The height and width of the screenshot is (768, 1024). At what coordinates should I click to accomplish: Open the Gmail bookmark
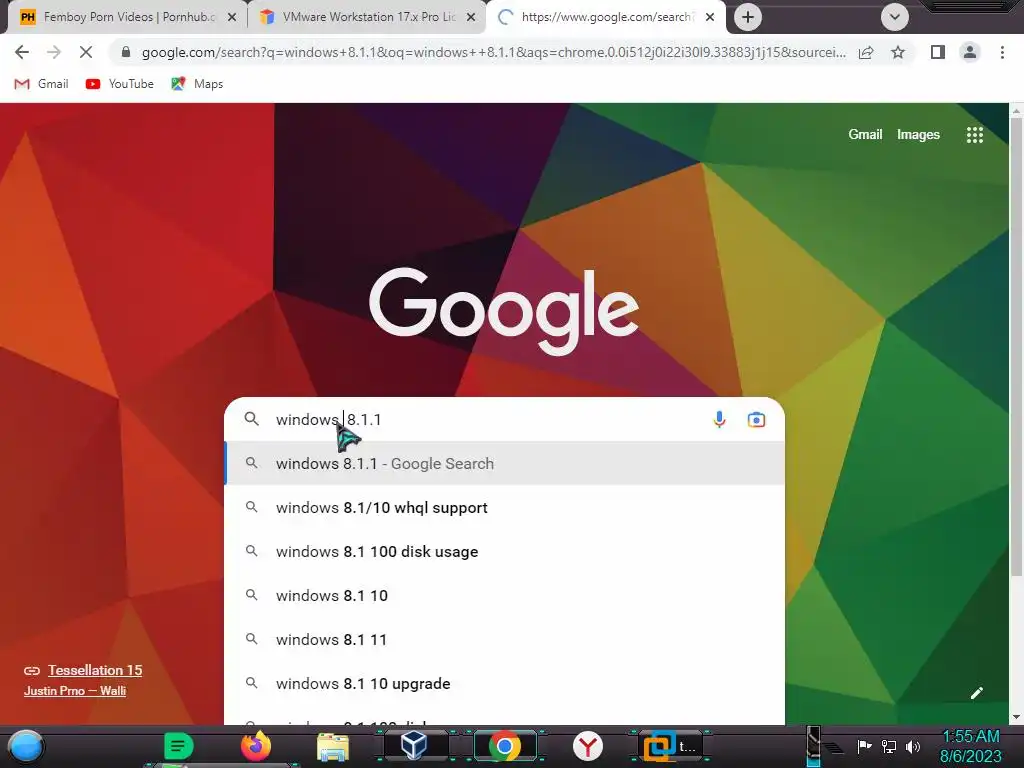click(41, 84)
